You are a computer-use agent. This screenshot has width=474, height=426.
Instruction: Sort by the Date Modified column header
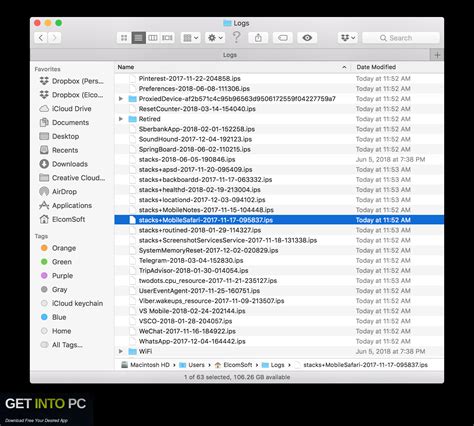376,67
